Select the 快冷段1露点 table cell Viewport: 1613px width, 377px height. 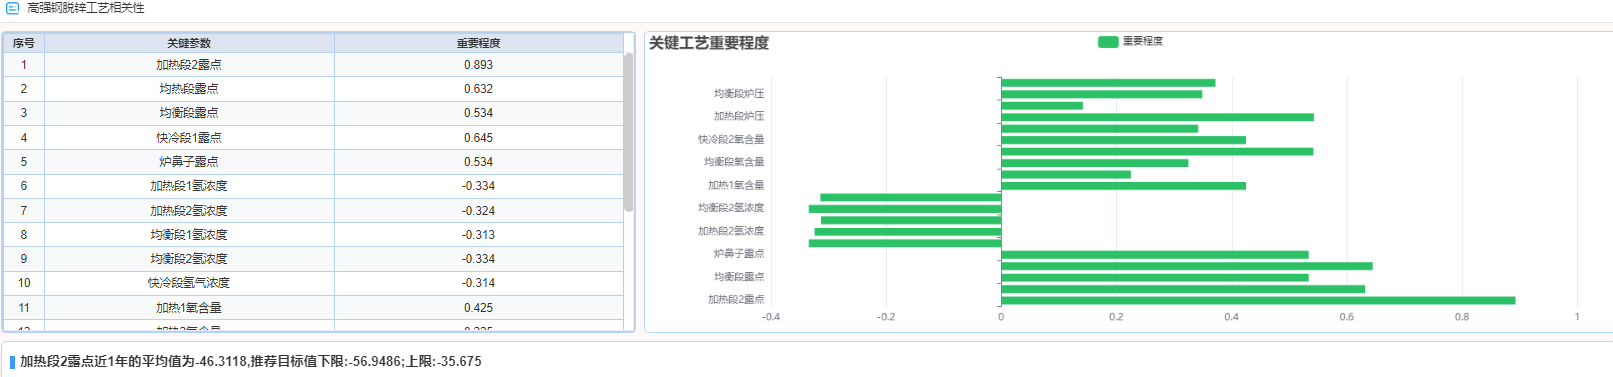[189, 138]
